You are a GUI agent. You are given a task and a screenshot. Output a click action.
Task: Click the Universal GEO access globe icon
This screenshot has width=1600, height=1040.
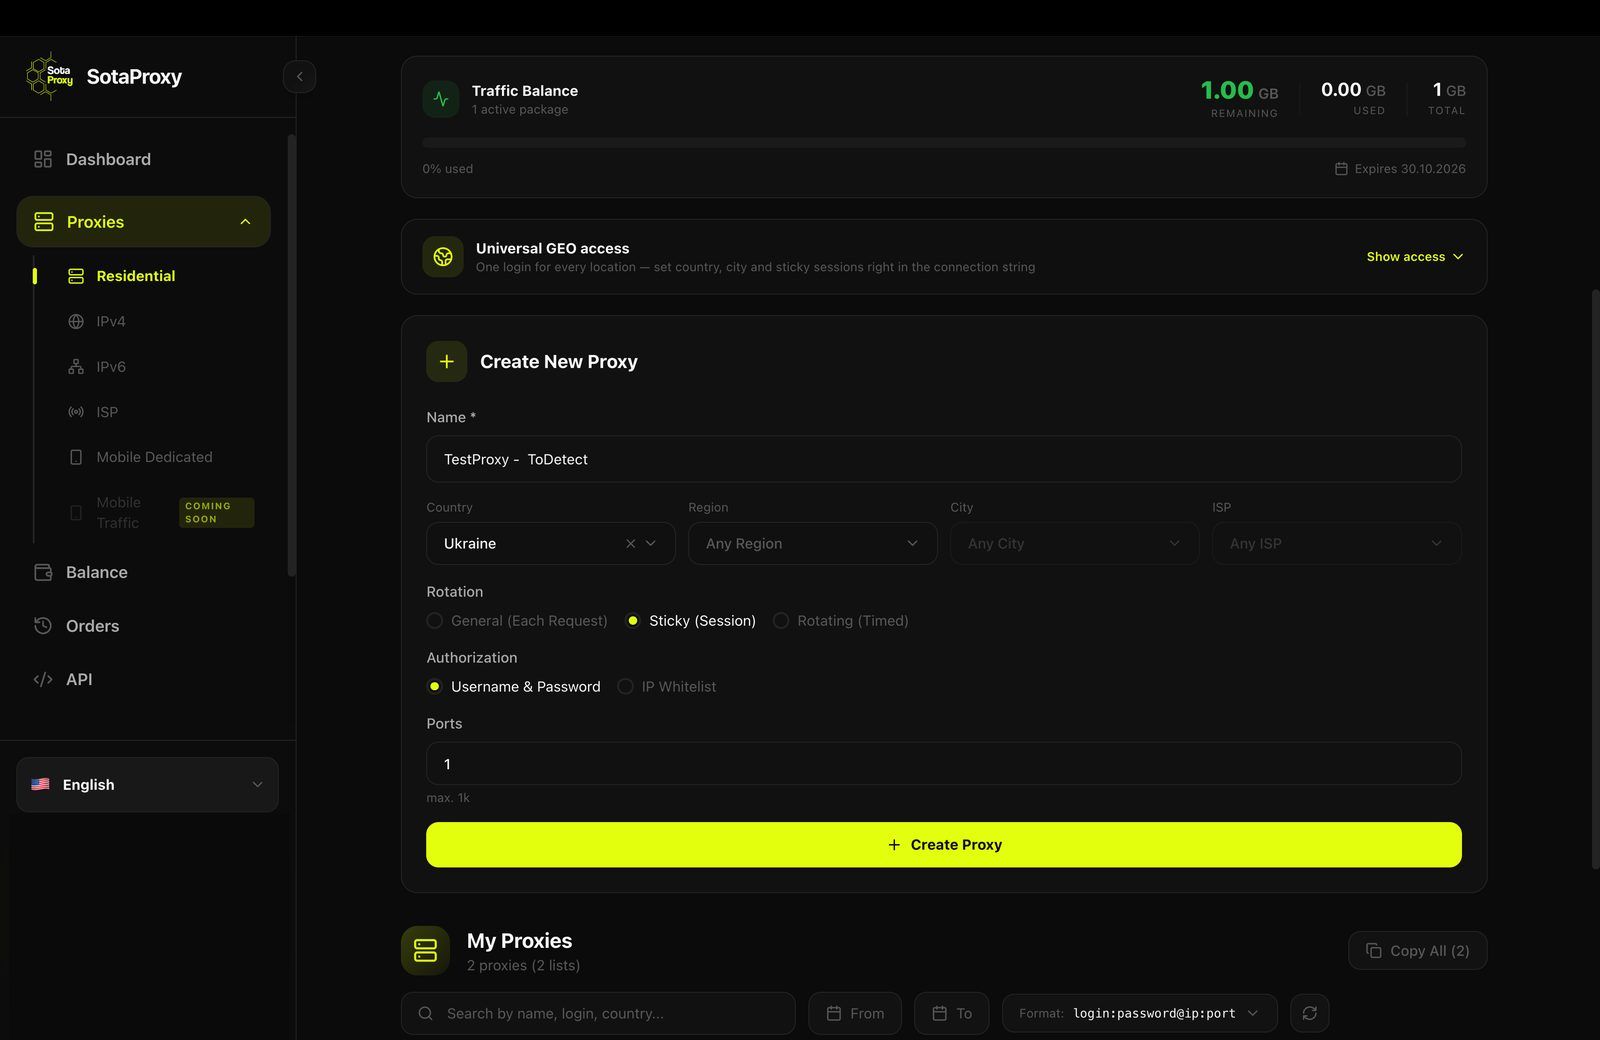443,257
